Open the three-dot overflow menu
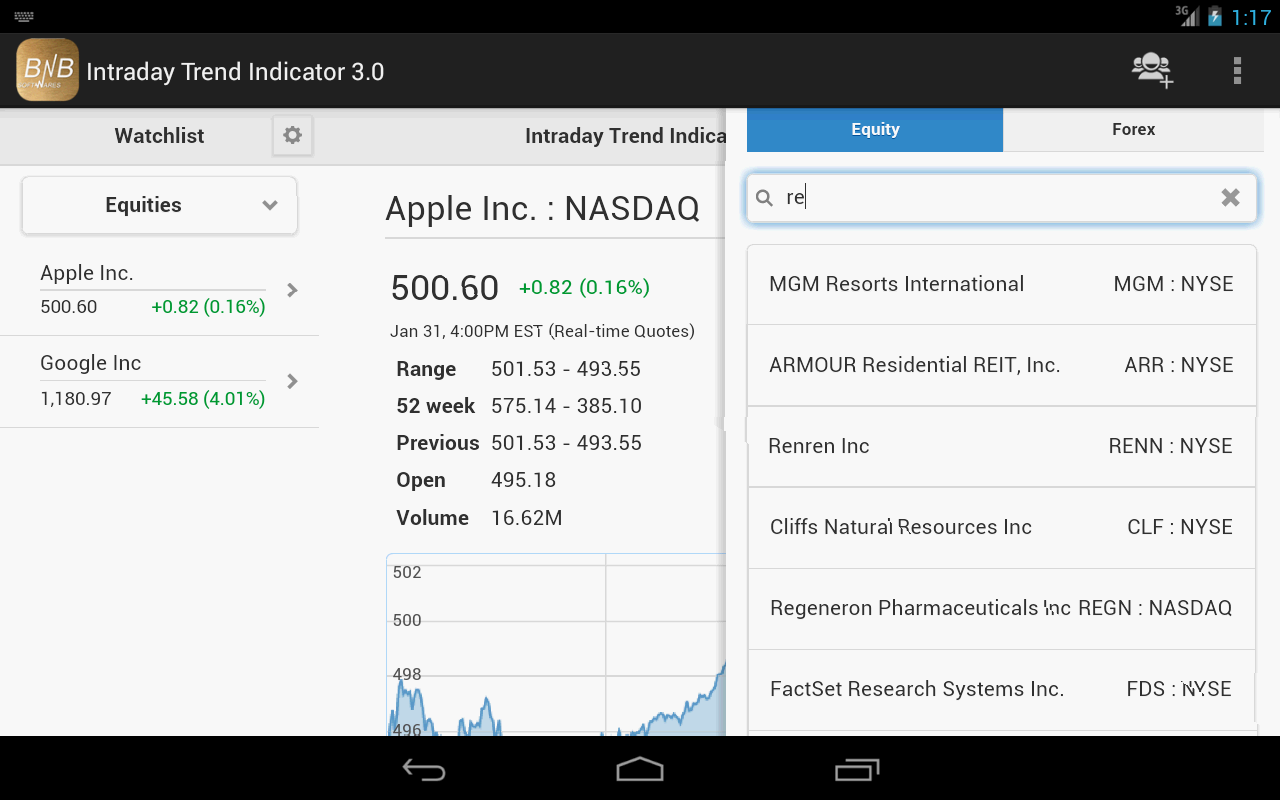This screenshot has height=800, width=1280. [x=1237, y=70]
